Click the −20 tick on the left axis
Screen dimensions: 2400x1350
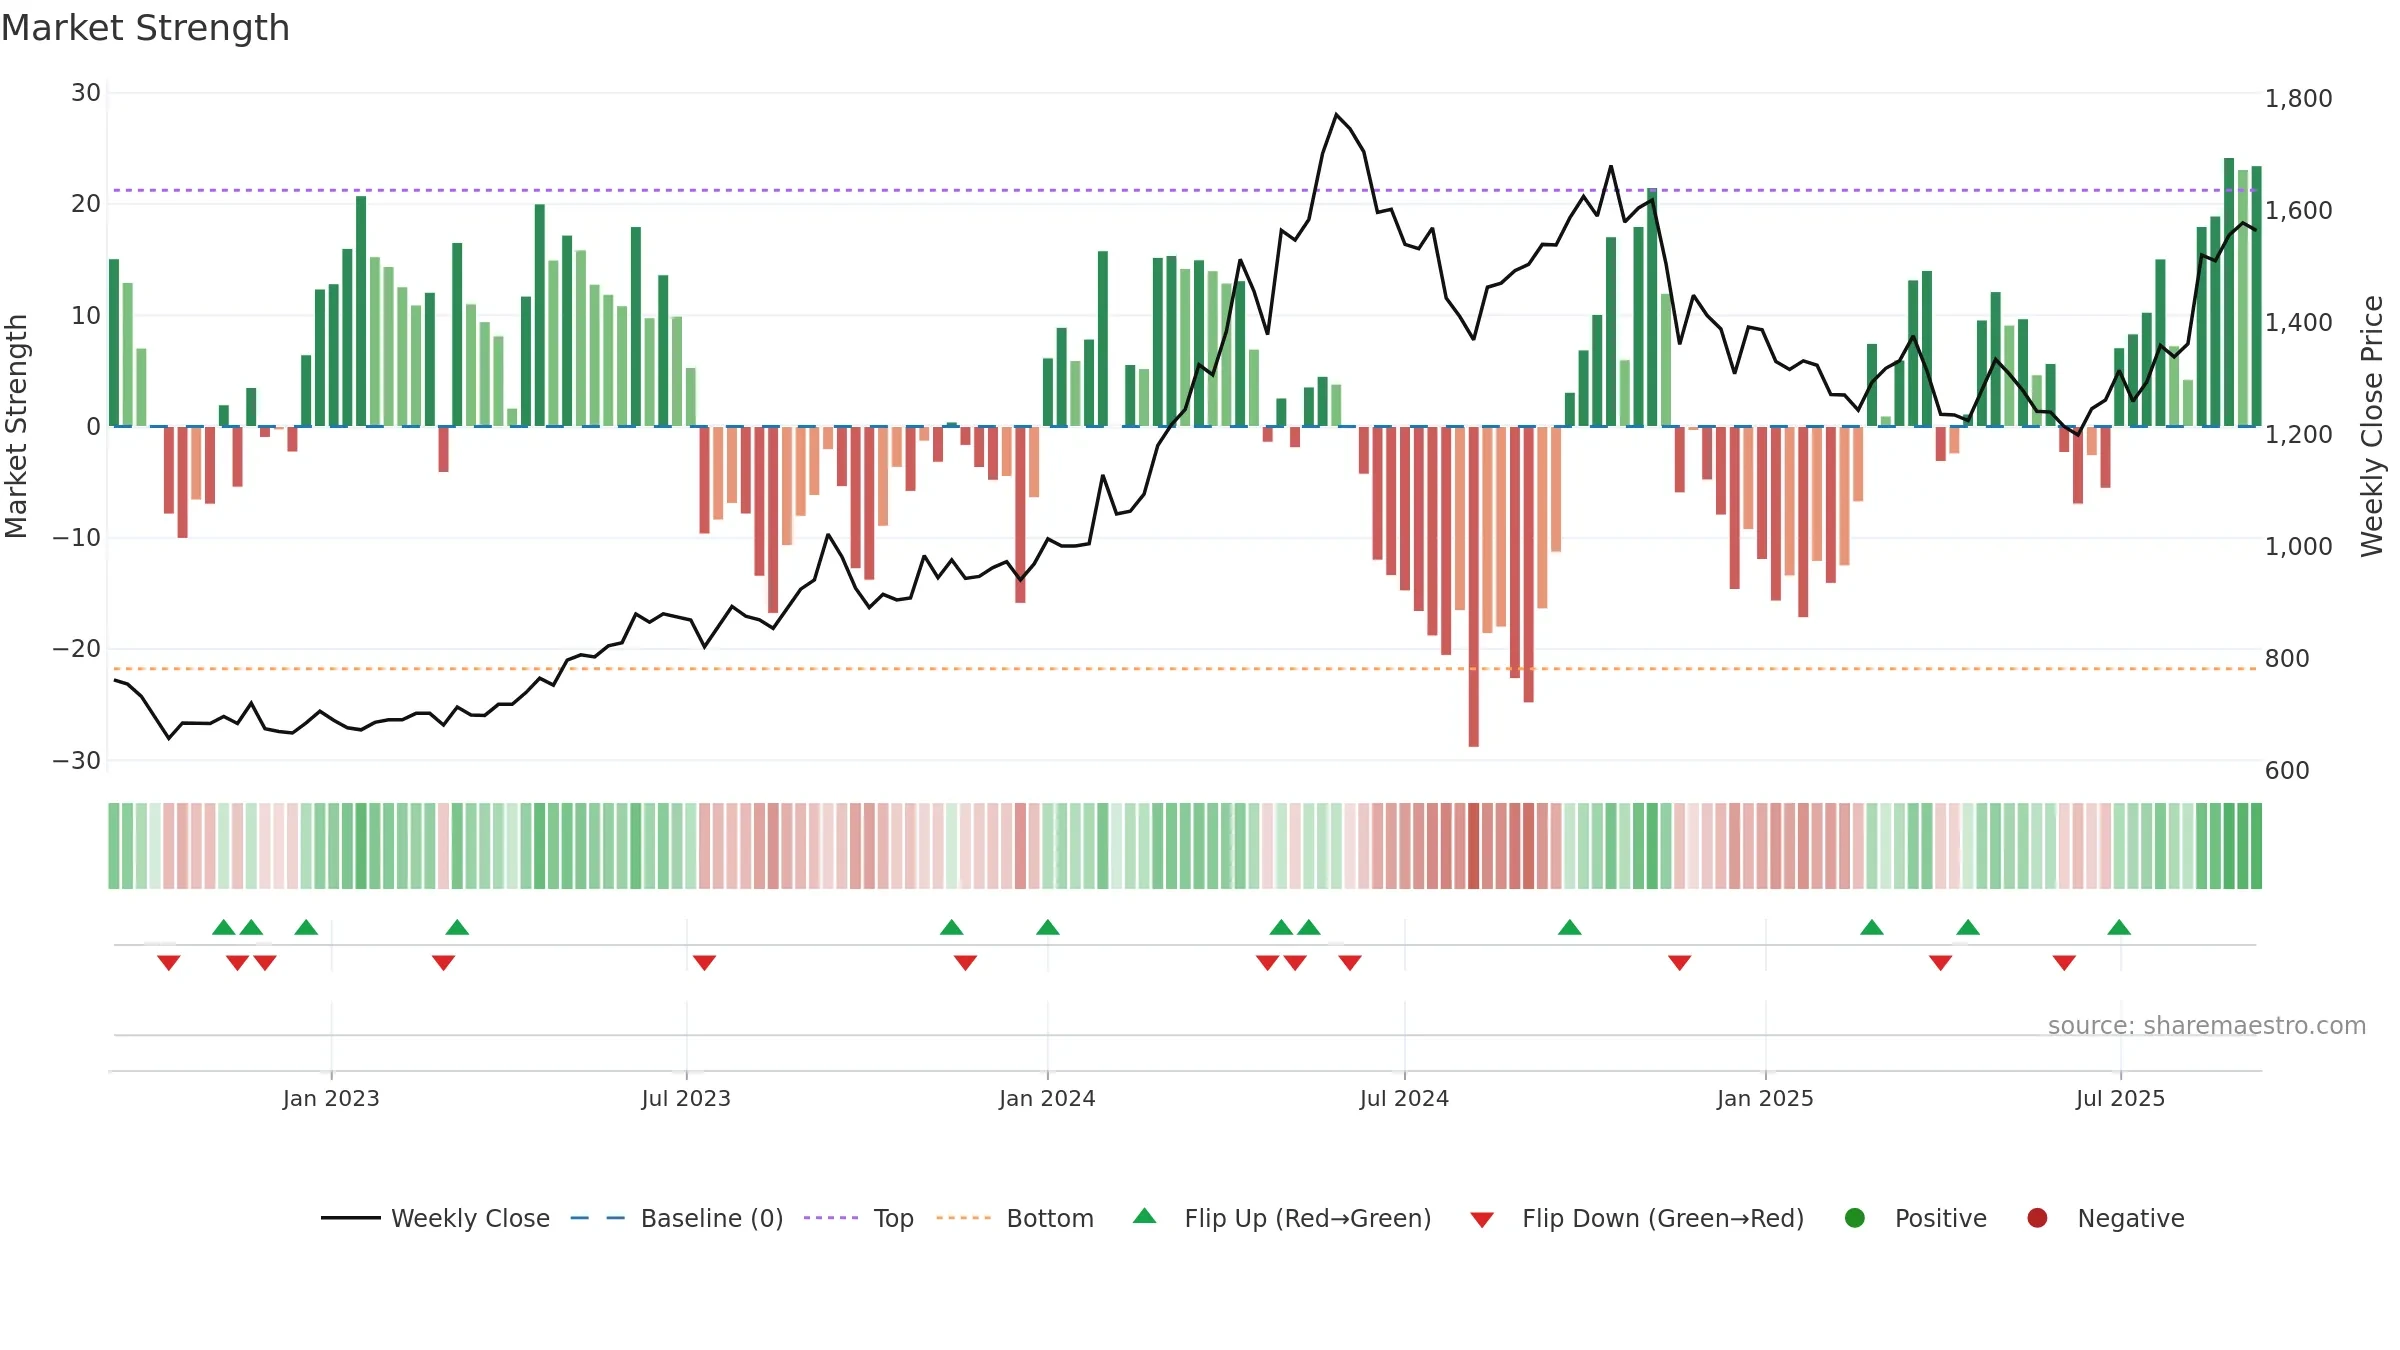click(x=77, y=649)
